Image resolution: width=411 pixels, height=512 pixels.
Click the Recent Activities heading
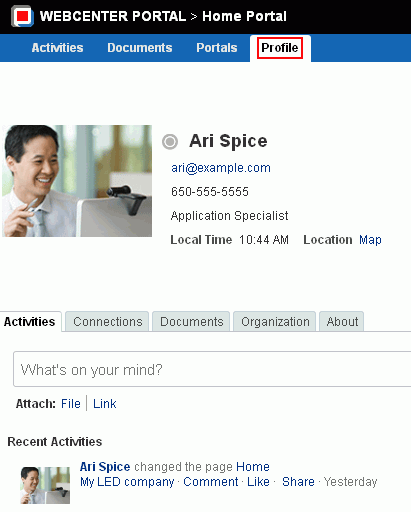(x=55, y=442)
